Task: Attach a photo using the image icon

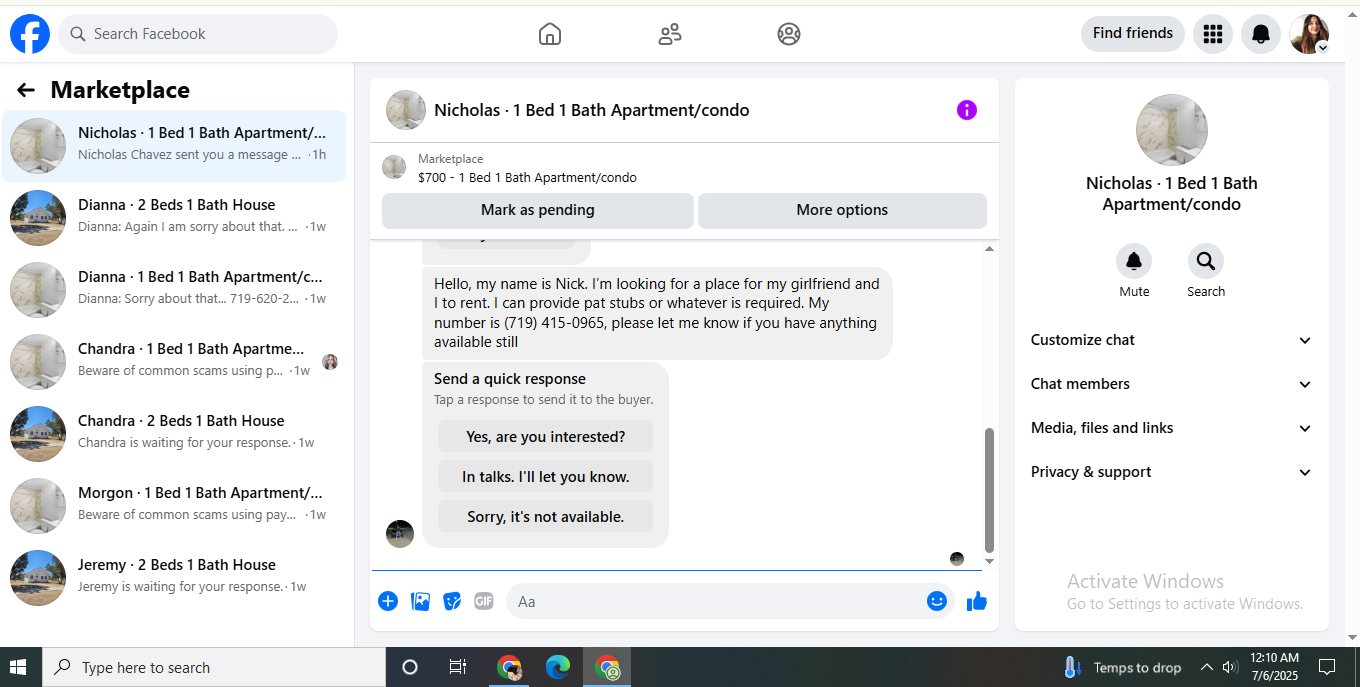Action: (x=421, y=601)
